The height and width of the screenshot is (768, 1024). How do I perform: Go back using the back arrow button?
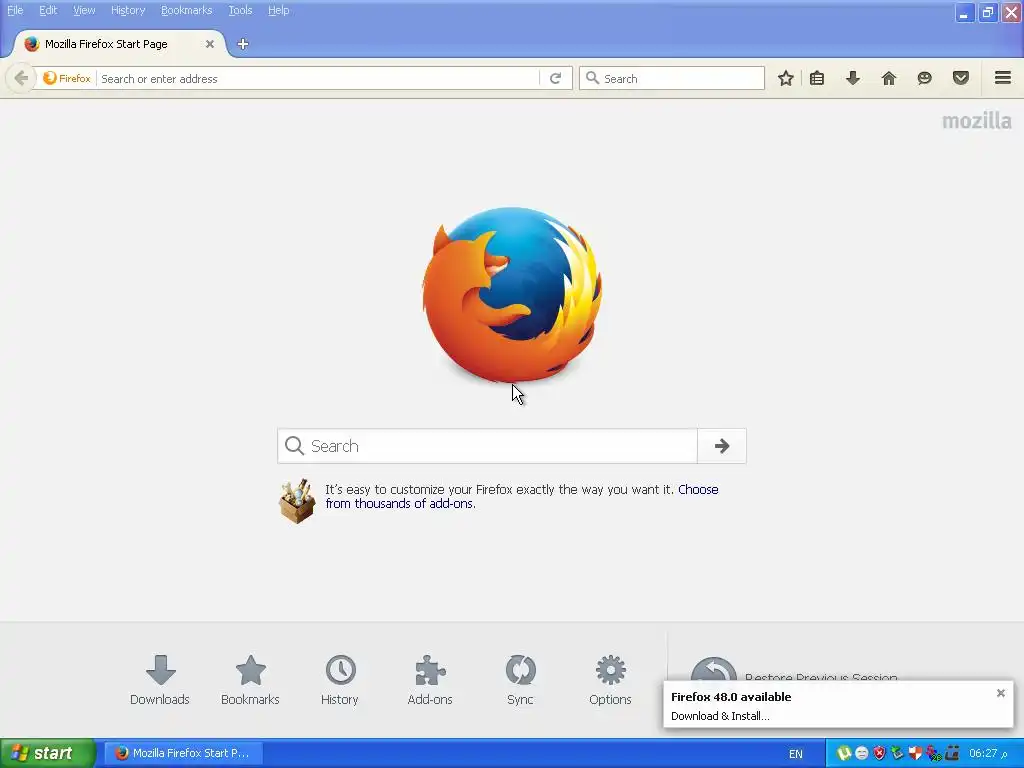click(20, 78)
